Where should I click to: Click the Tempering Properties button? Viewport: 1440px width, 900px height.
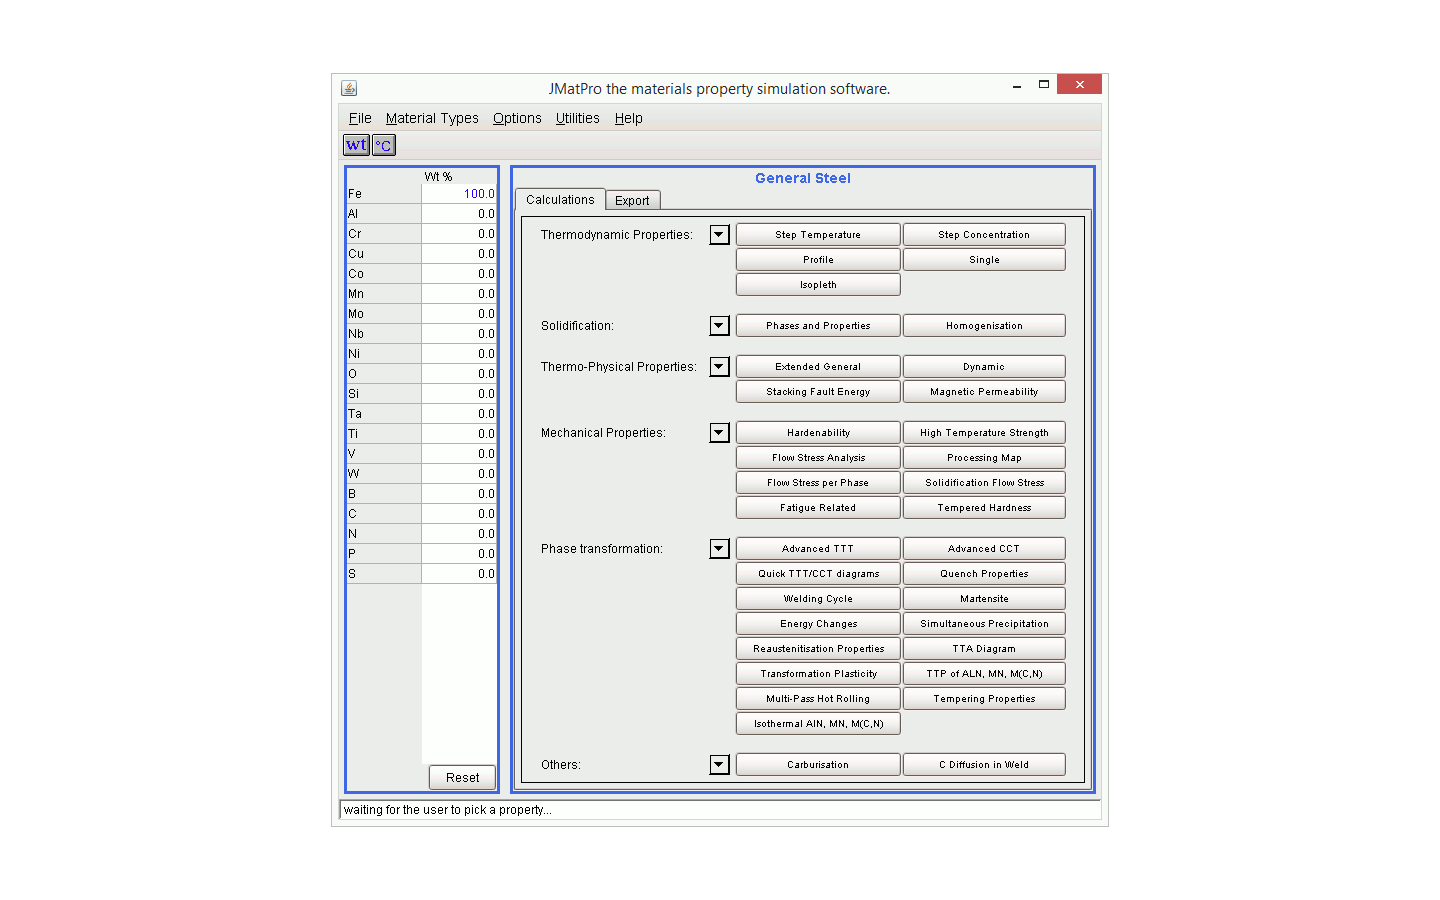tap(984, 699)
